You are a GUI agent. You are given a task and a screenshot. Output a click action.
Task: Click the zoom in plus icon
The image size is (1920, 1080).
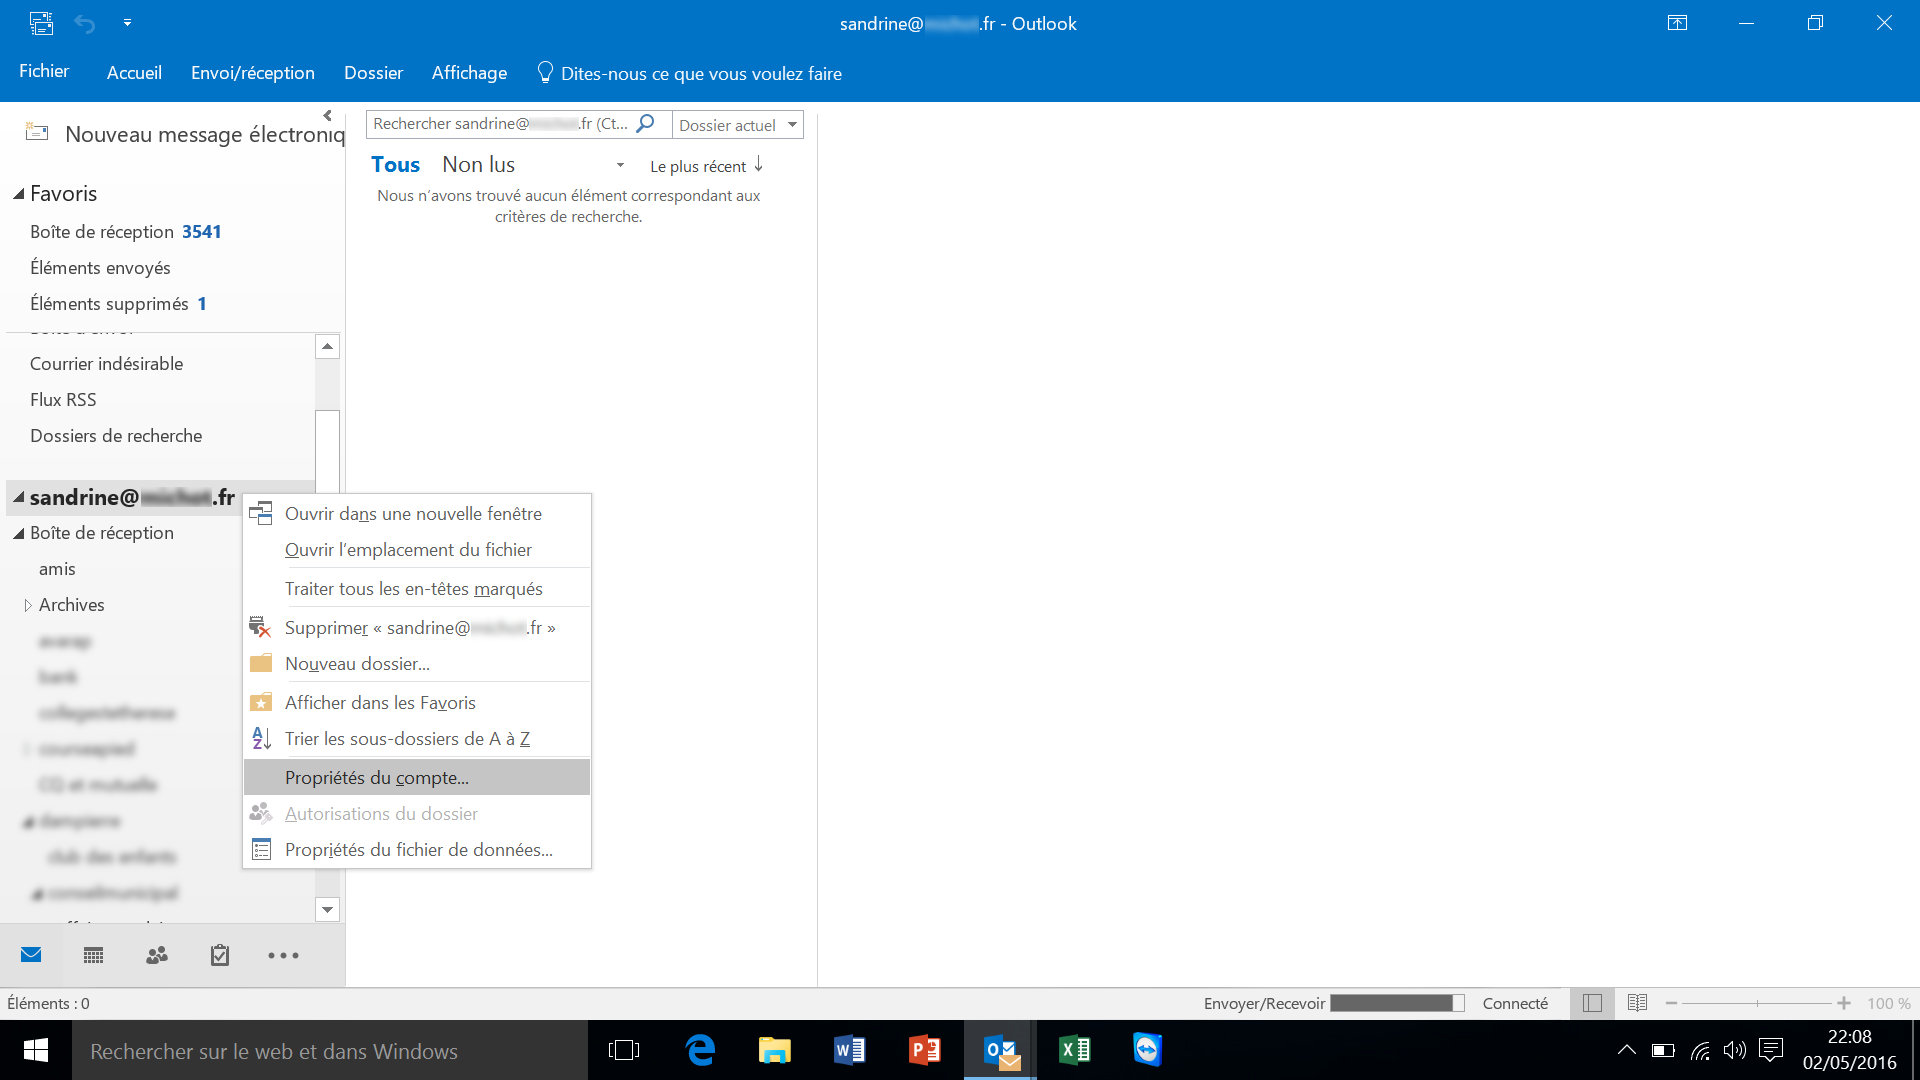coord(1844,1003)
